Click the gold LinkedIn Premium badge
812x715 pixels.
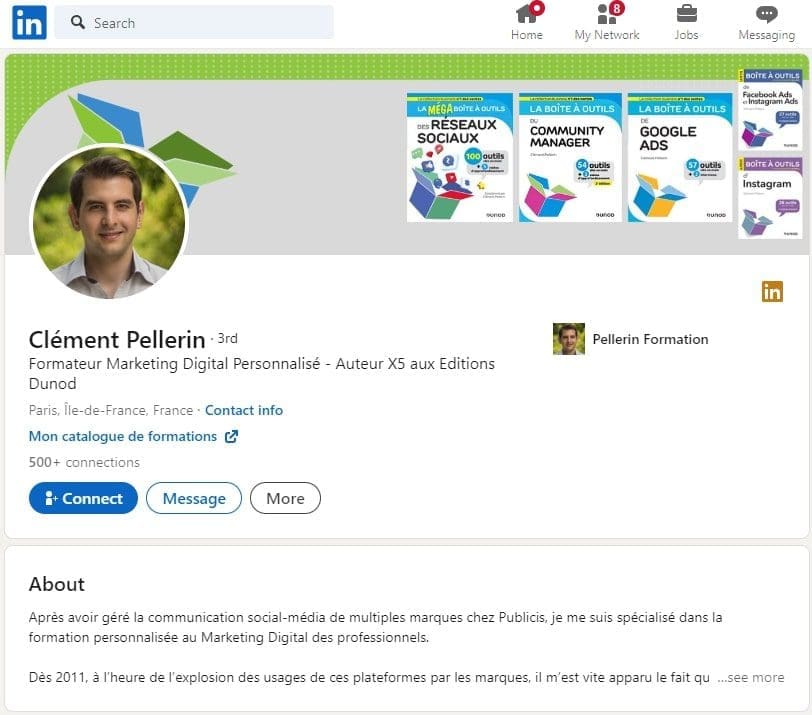click(x=772, y=291)
